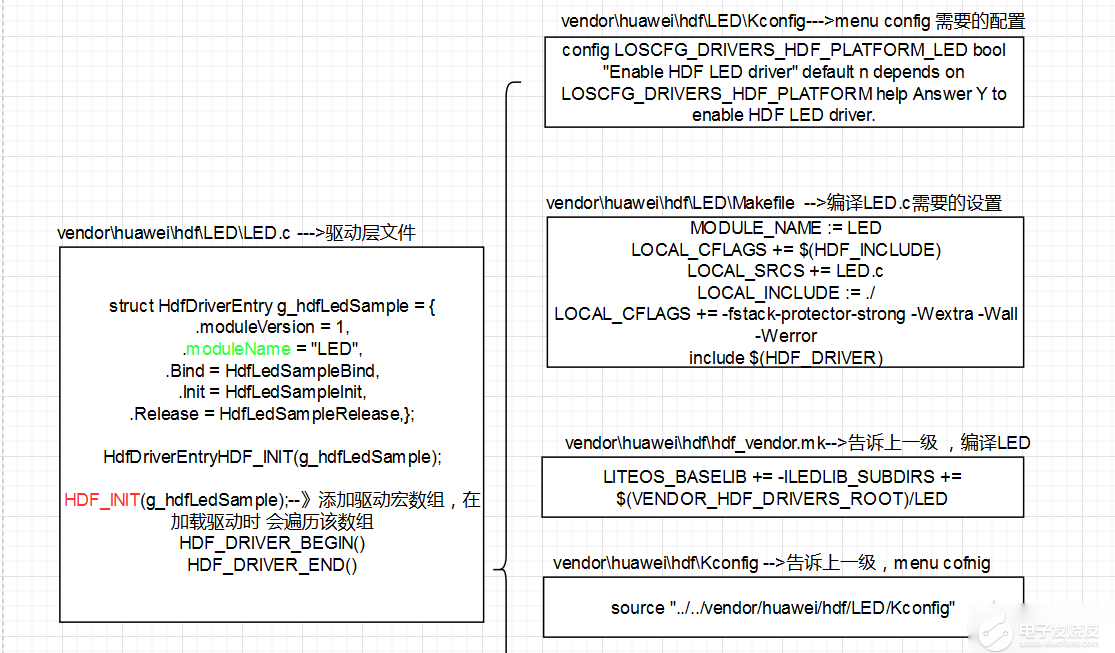The width and height of the screenshot is (1115, 653).
Task: Click the LED\Kconfig menu config heading
Action: pyautogui.click(x=792, y=21)
